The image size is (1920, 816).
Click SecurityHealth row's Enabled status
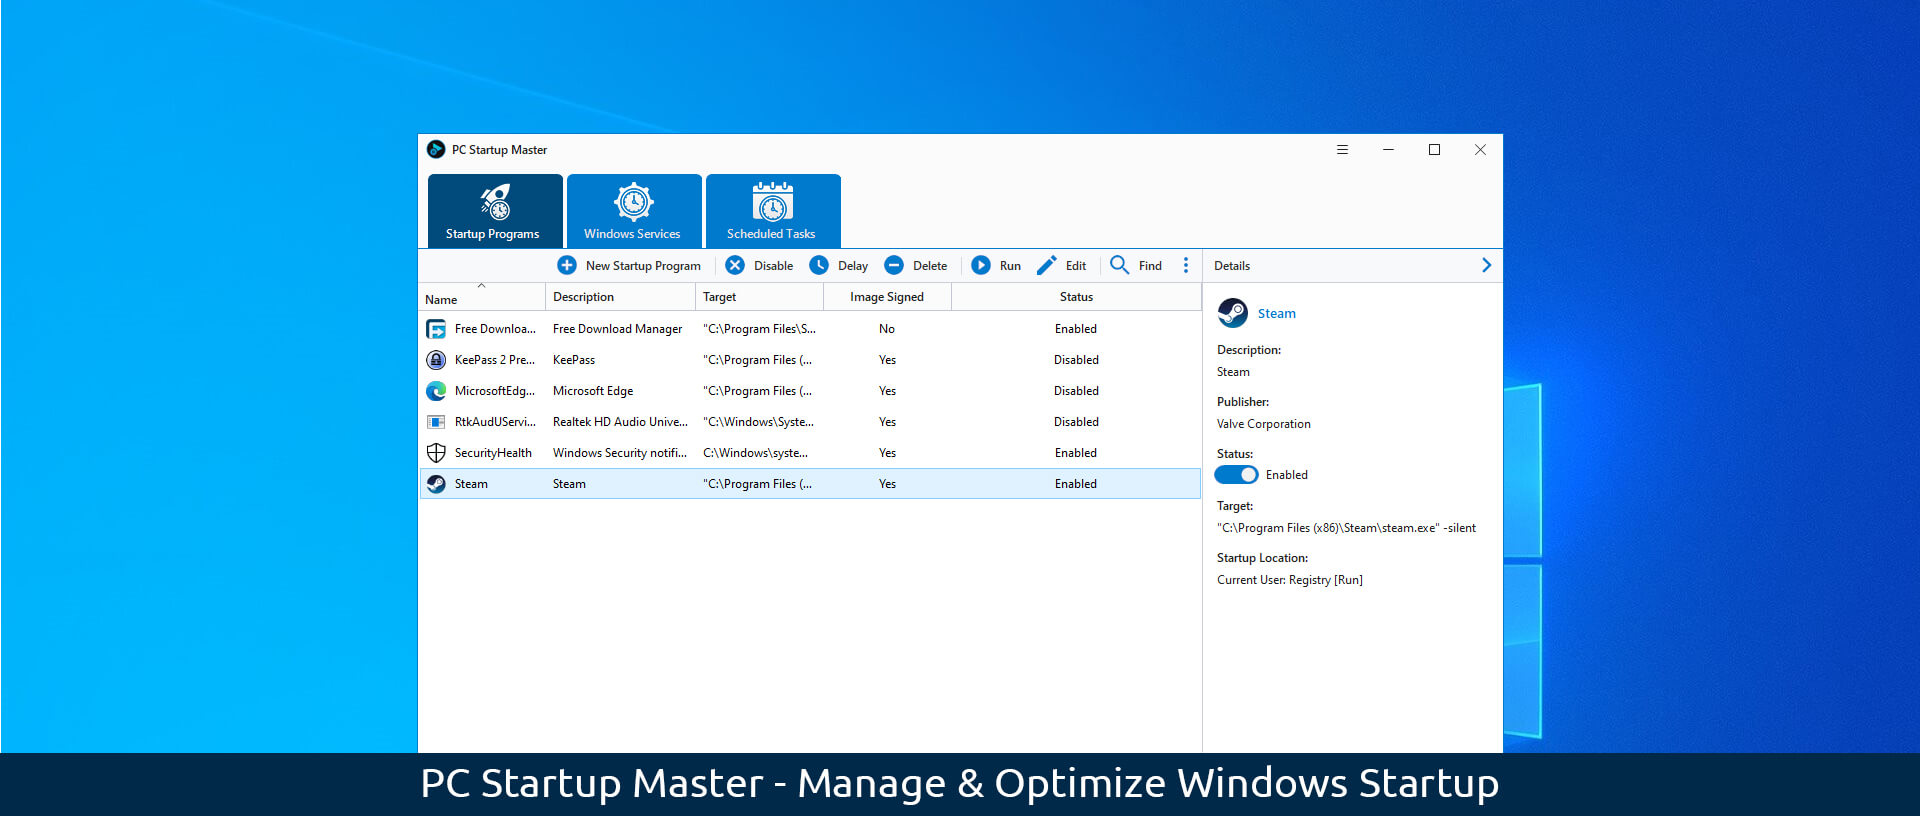coord(1076,453)
